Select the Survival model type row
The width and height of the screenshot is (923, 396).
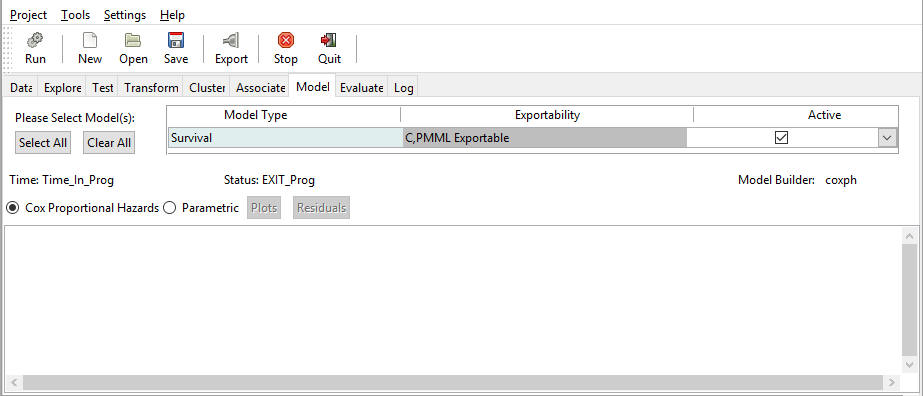point(285,138)
